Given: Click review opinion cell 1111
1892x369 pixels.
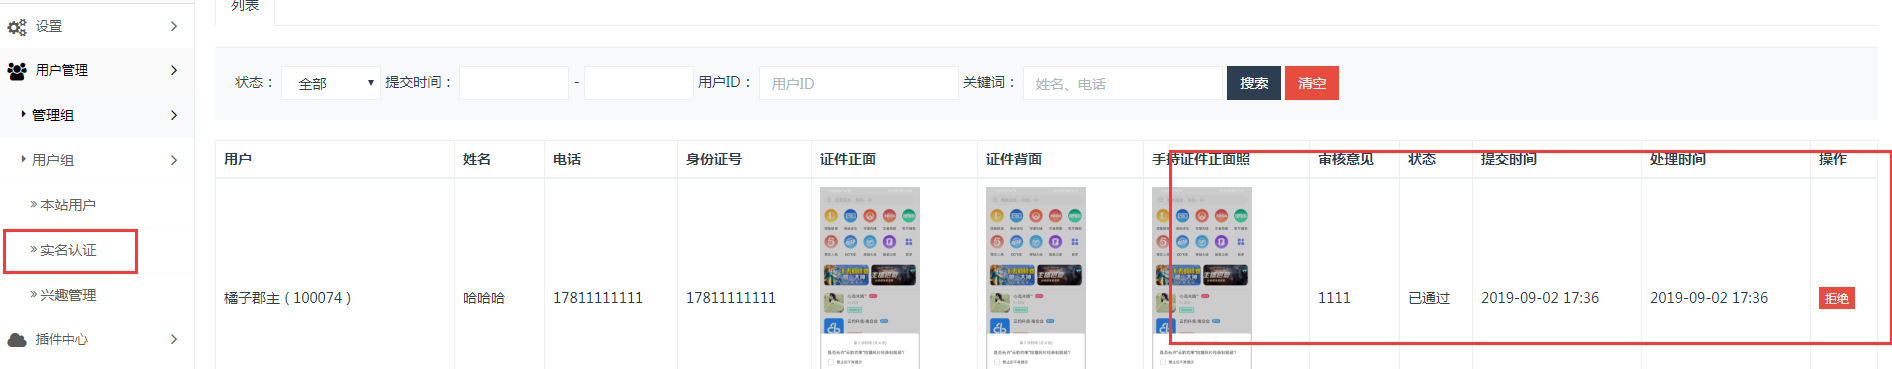Looking at the screenshot, I should [1334, 298].
